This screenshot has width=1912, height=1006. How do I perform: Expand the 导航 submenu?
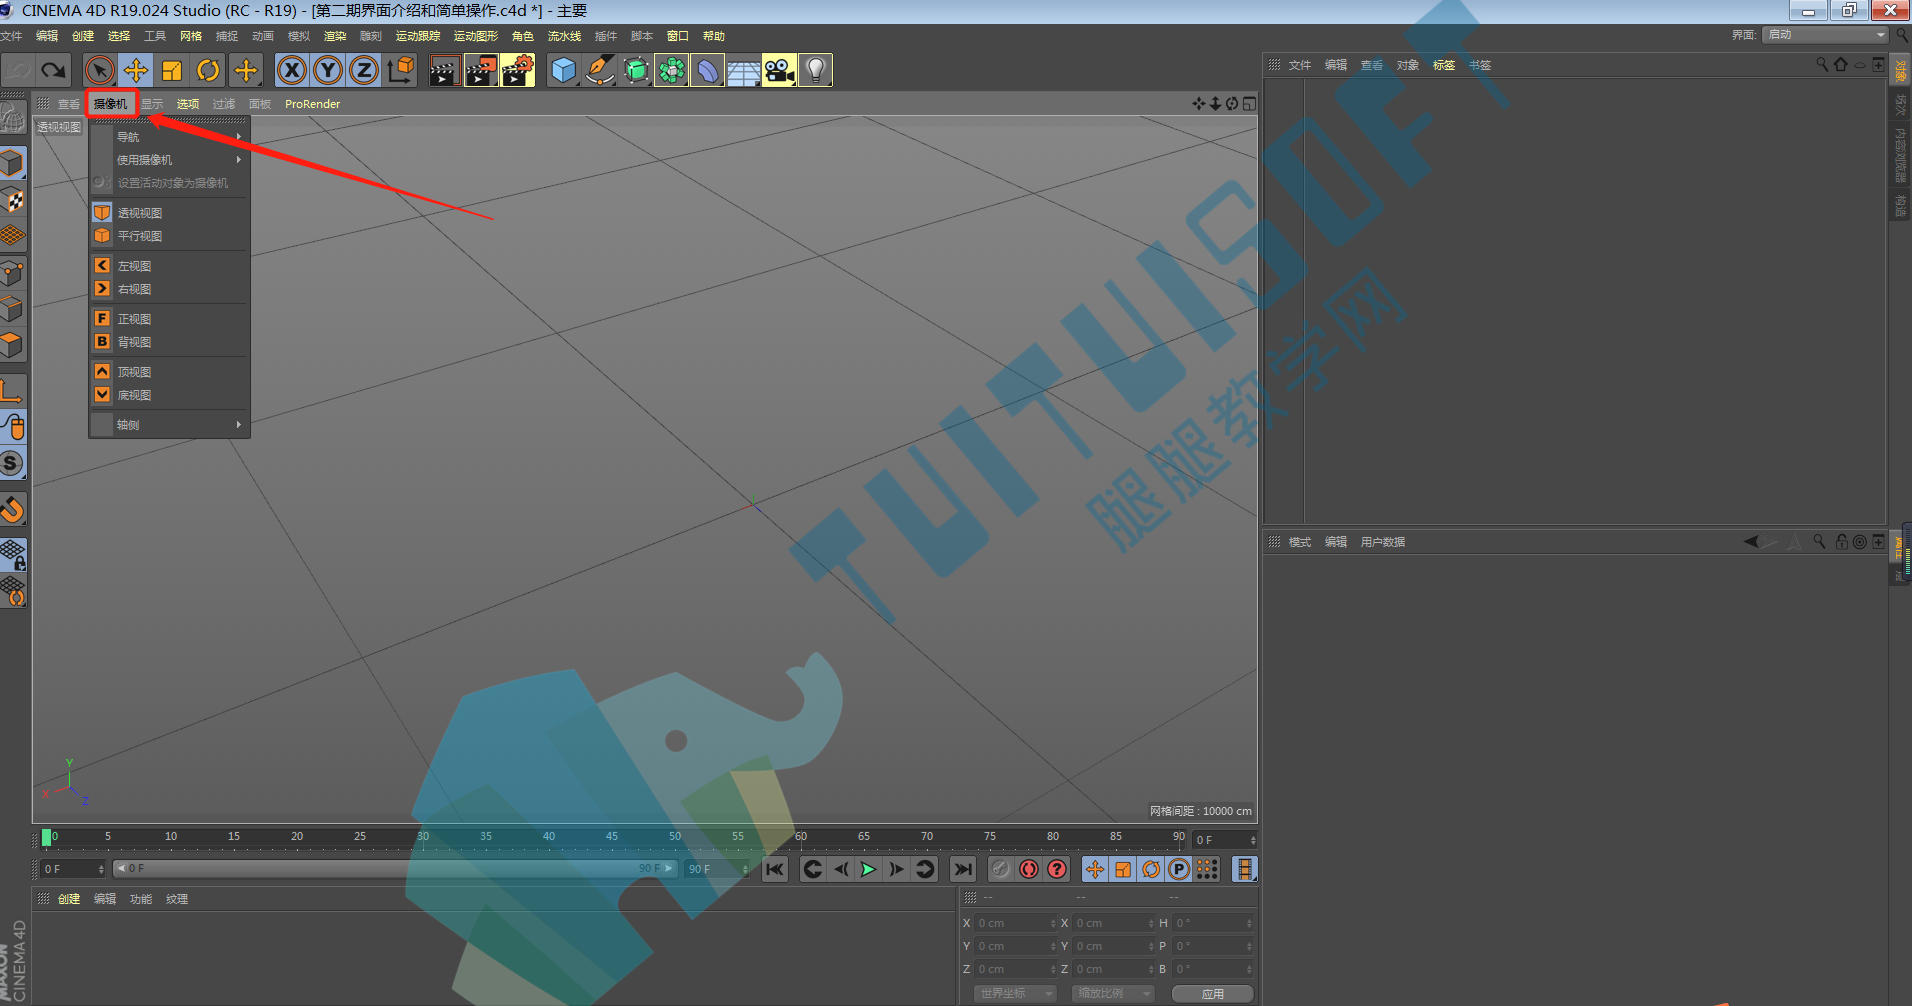170,137
